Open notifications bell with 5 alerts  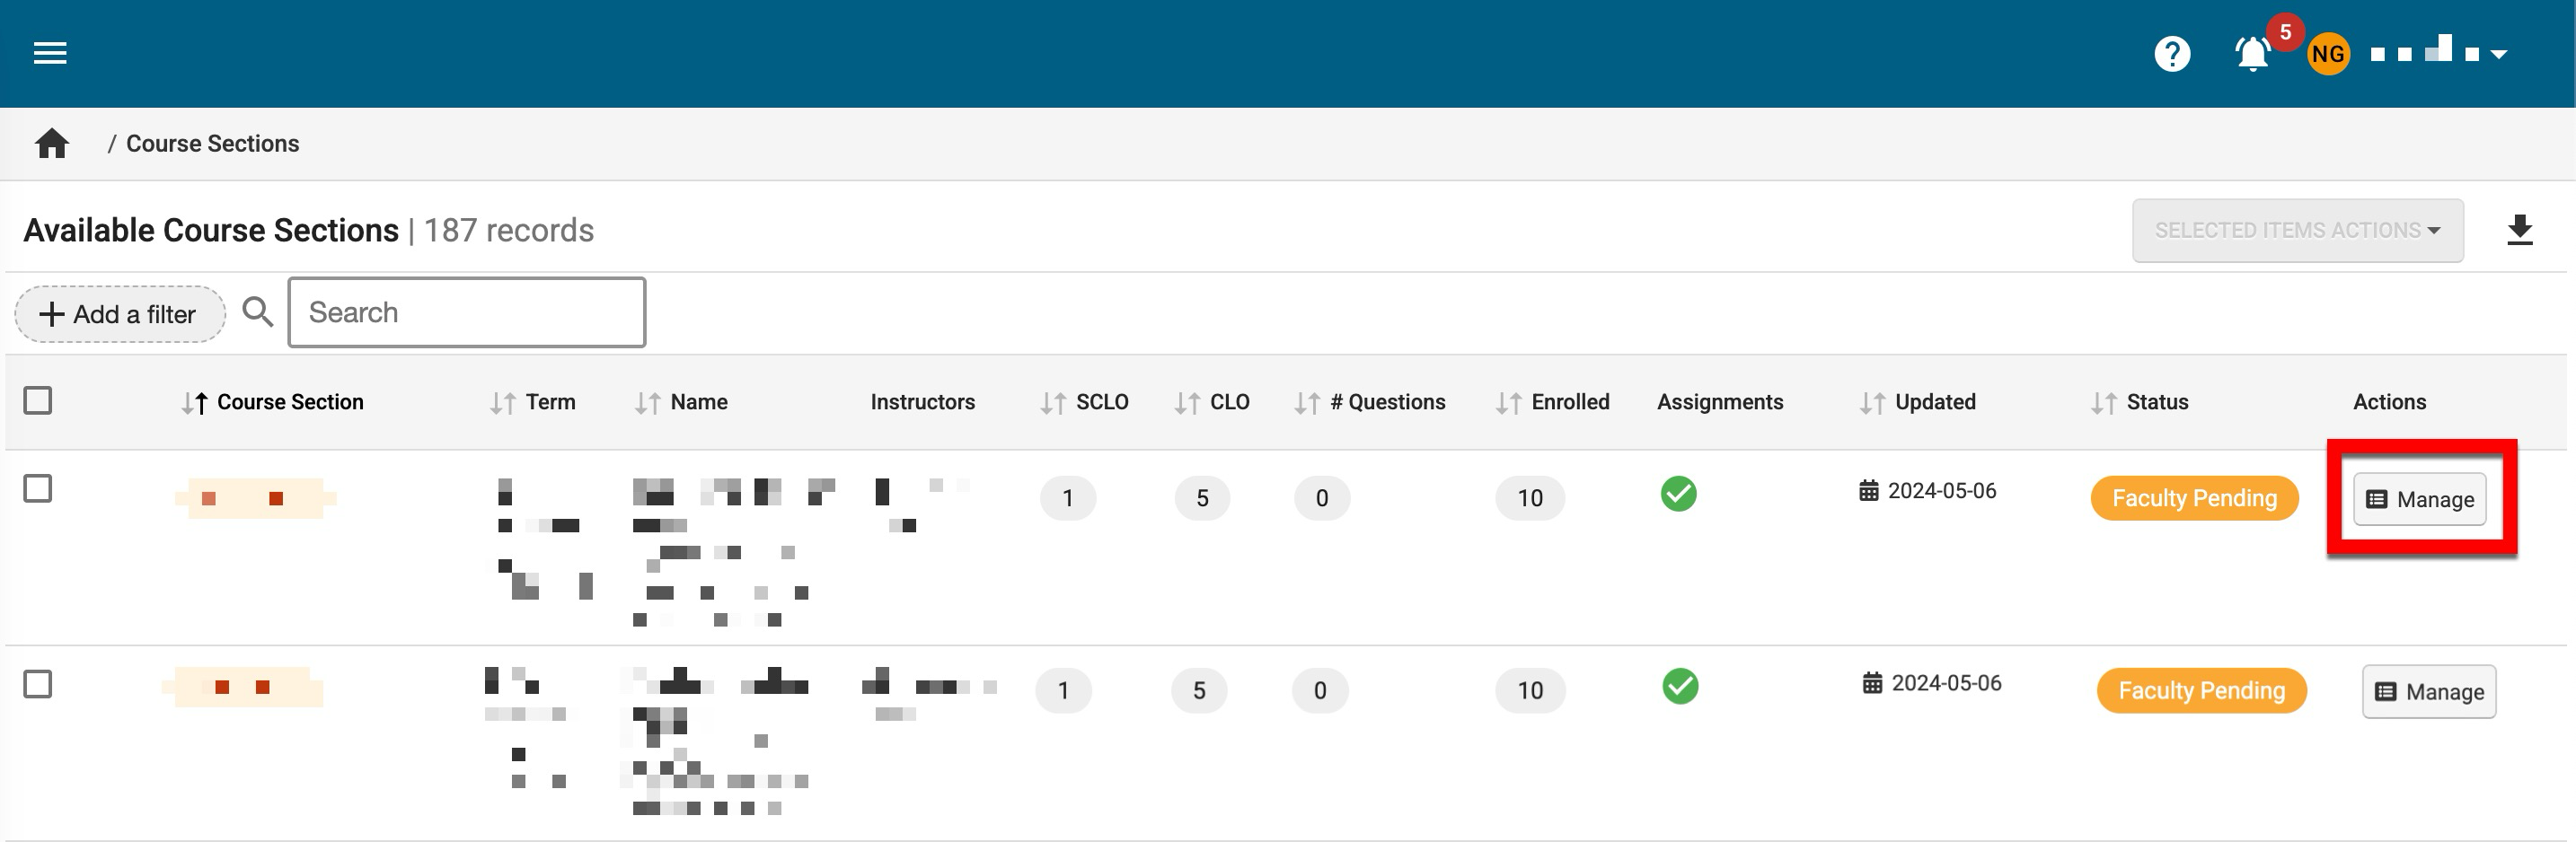coord(2252,54)
